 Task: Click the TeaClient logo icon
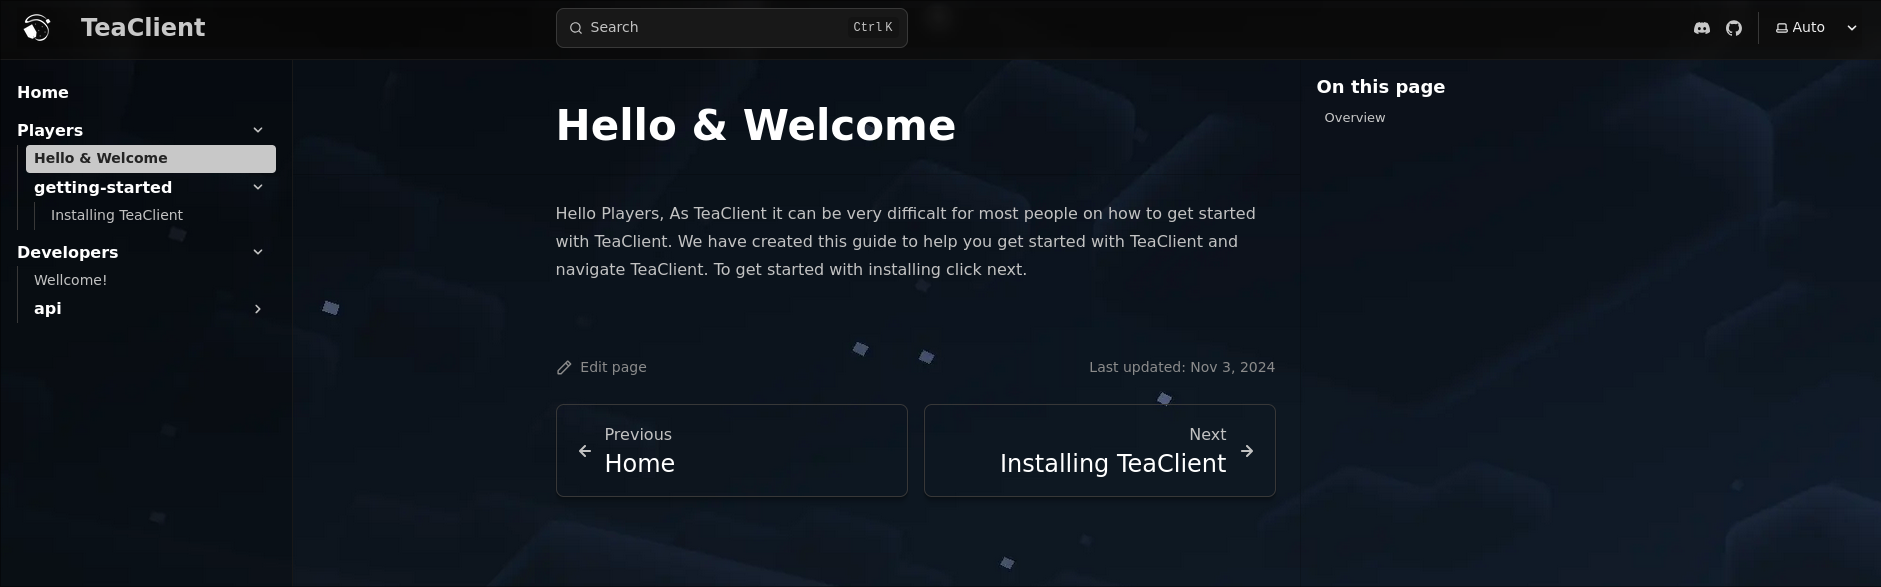[x=37, y=28]
